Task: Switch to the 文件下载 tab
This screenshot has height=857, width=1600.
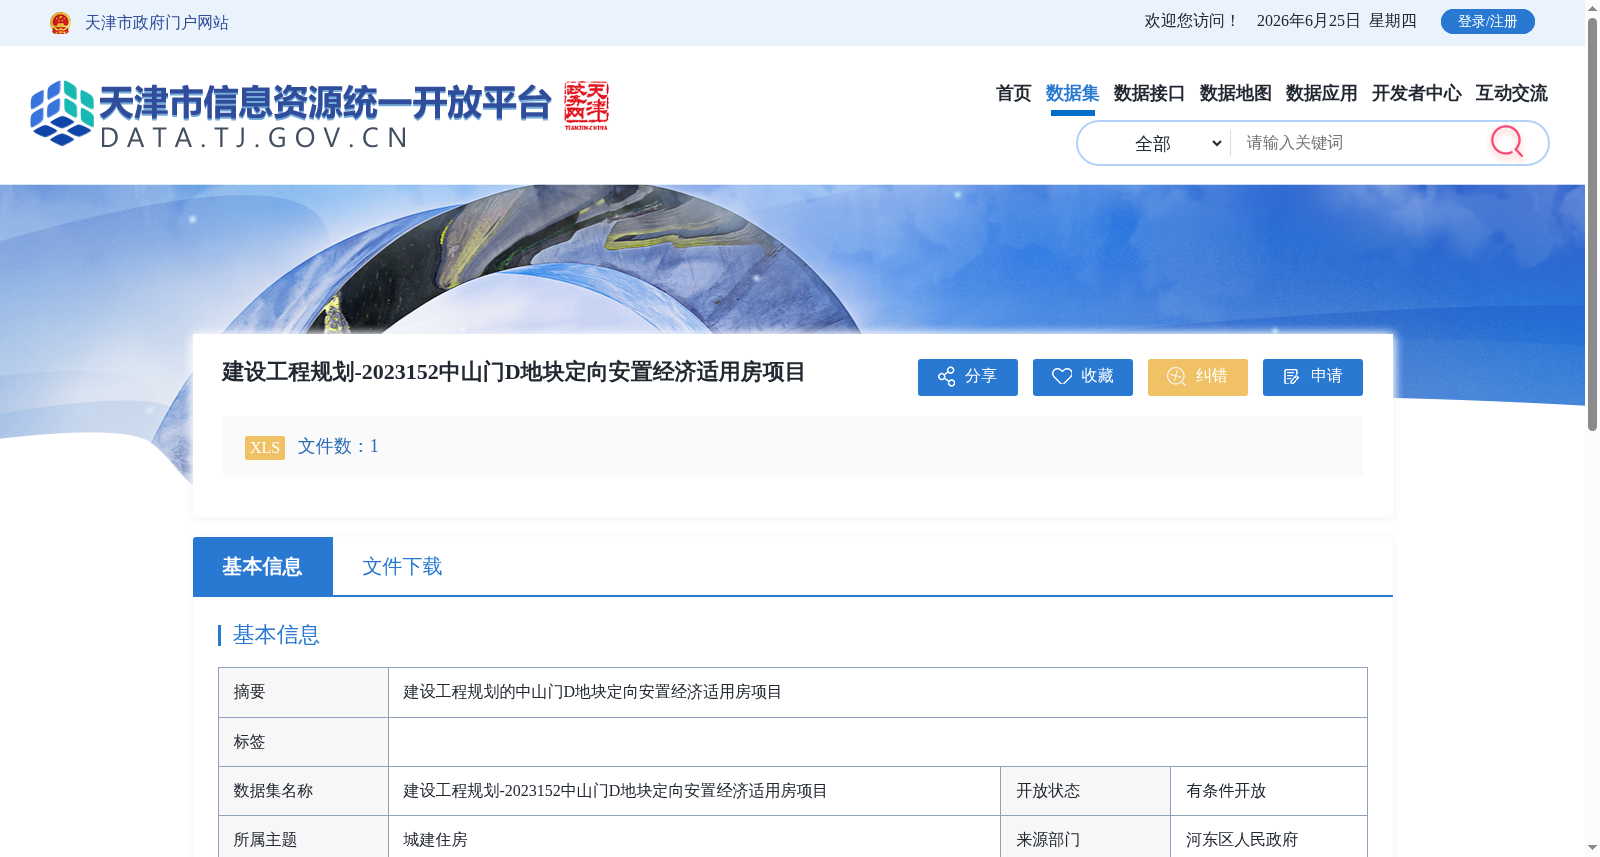Action: [402, 566]
